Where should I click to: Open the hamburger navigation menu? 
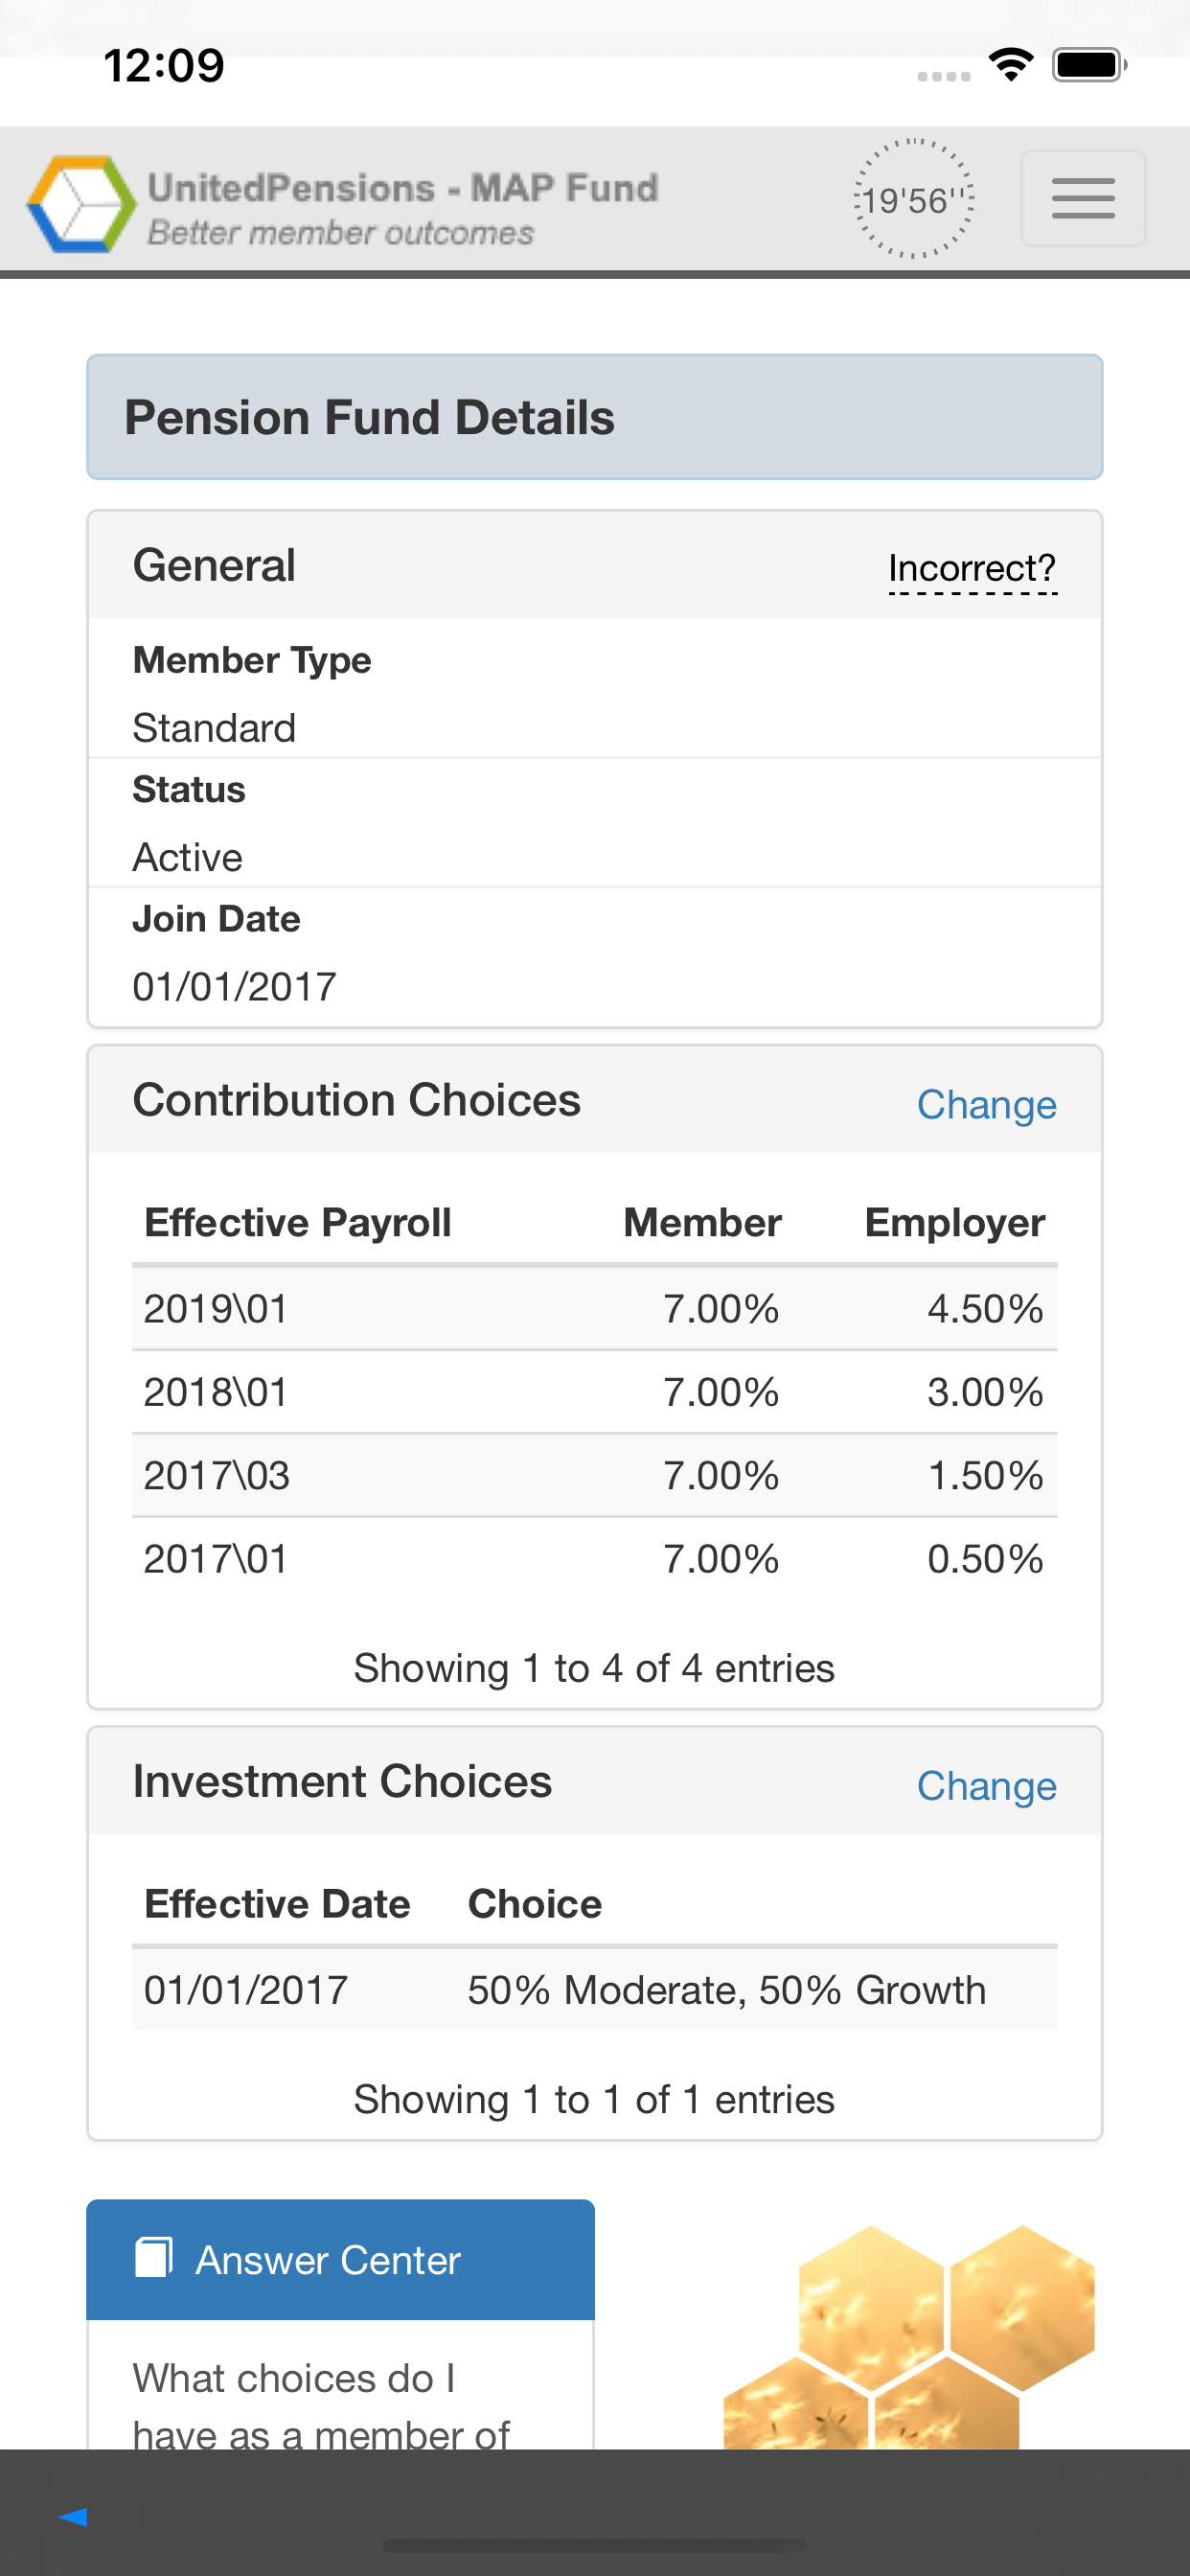pos(1082,198)
